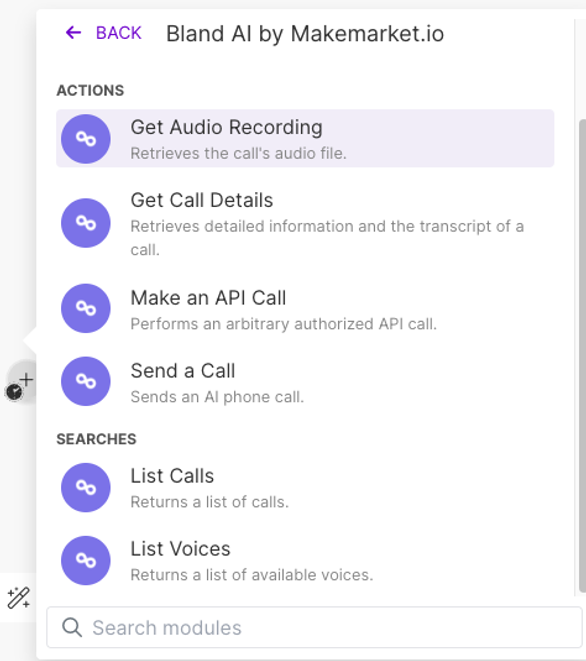This screenshot has height=661, width=586.
Task: Choose Make an API Call action
Action: [305, 308]
